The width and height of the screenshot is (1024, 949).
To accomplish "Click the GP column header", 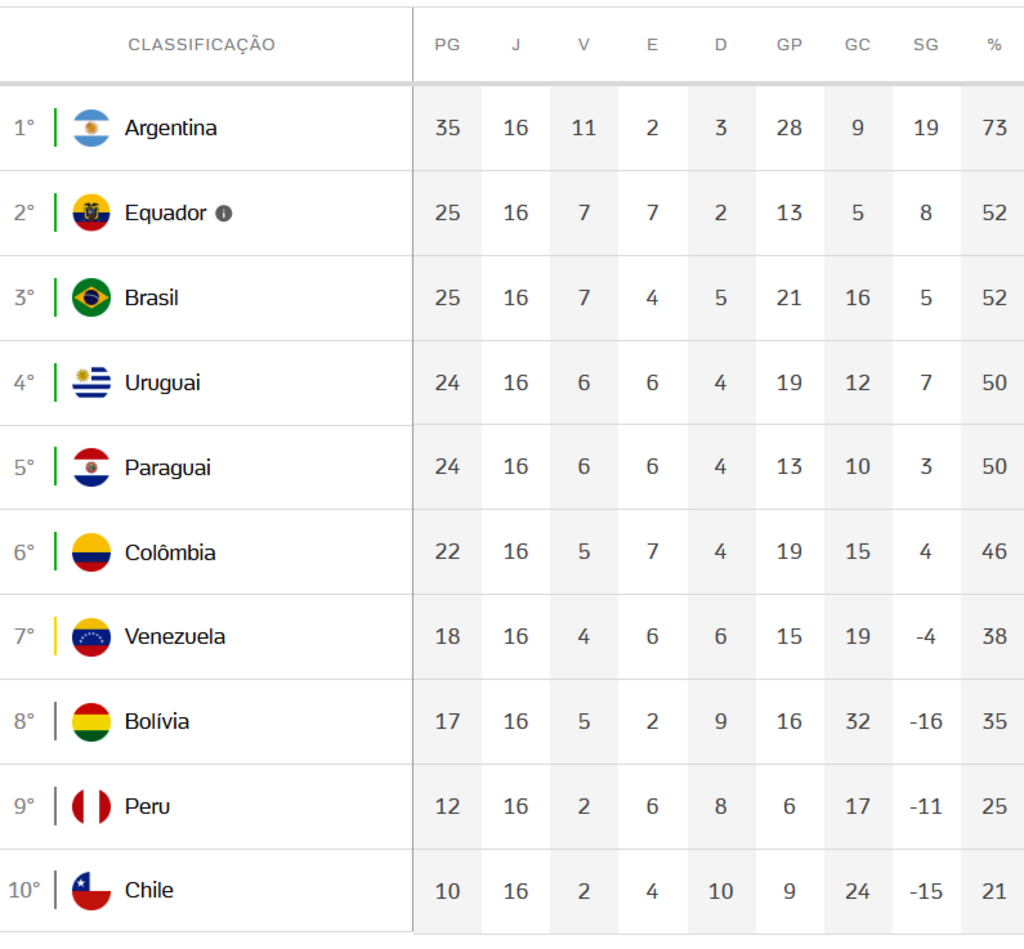I will (789, 44).
